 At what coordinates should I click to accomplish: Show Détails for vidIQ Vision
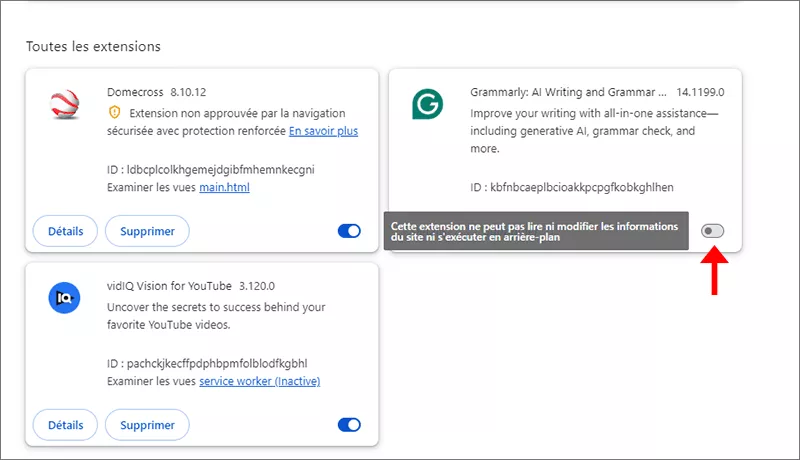pyautogui.click(x=65, y=425)
